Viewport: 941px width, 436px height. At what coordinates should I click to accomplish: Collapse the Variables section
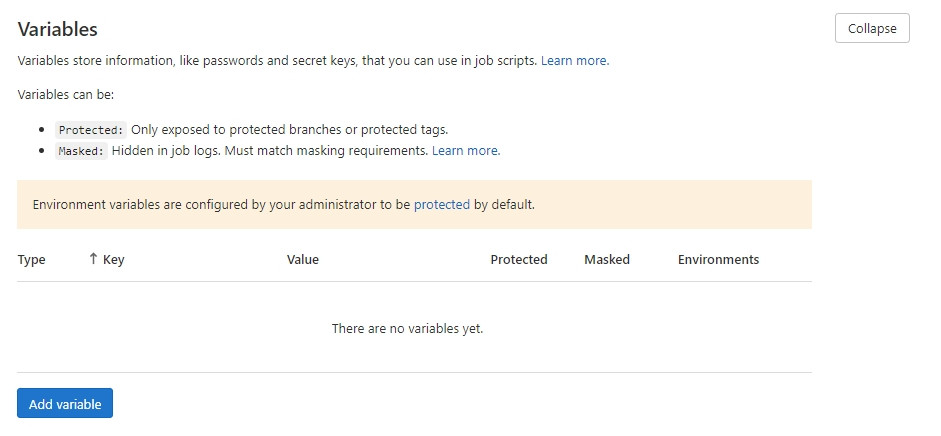[x=872, y=28]
